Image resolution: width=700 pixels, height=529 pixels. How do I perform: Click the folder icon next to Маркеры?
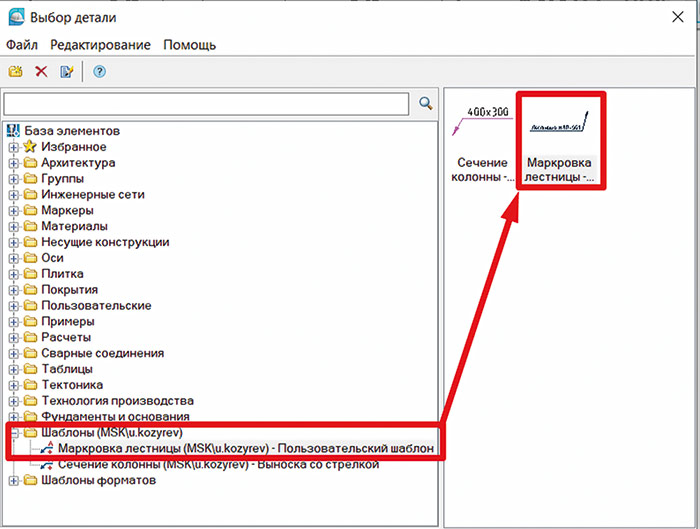[x=30, y=210]
